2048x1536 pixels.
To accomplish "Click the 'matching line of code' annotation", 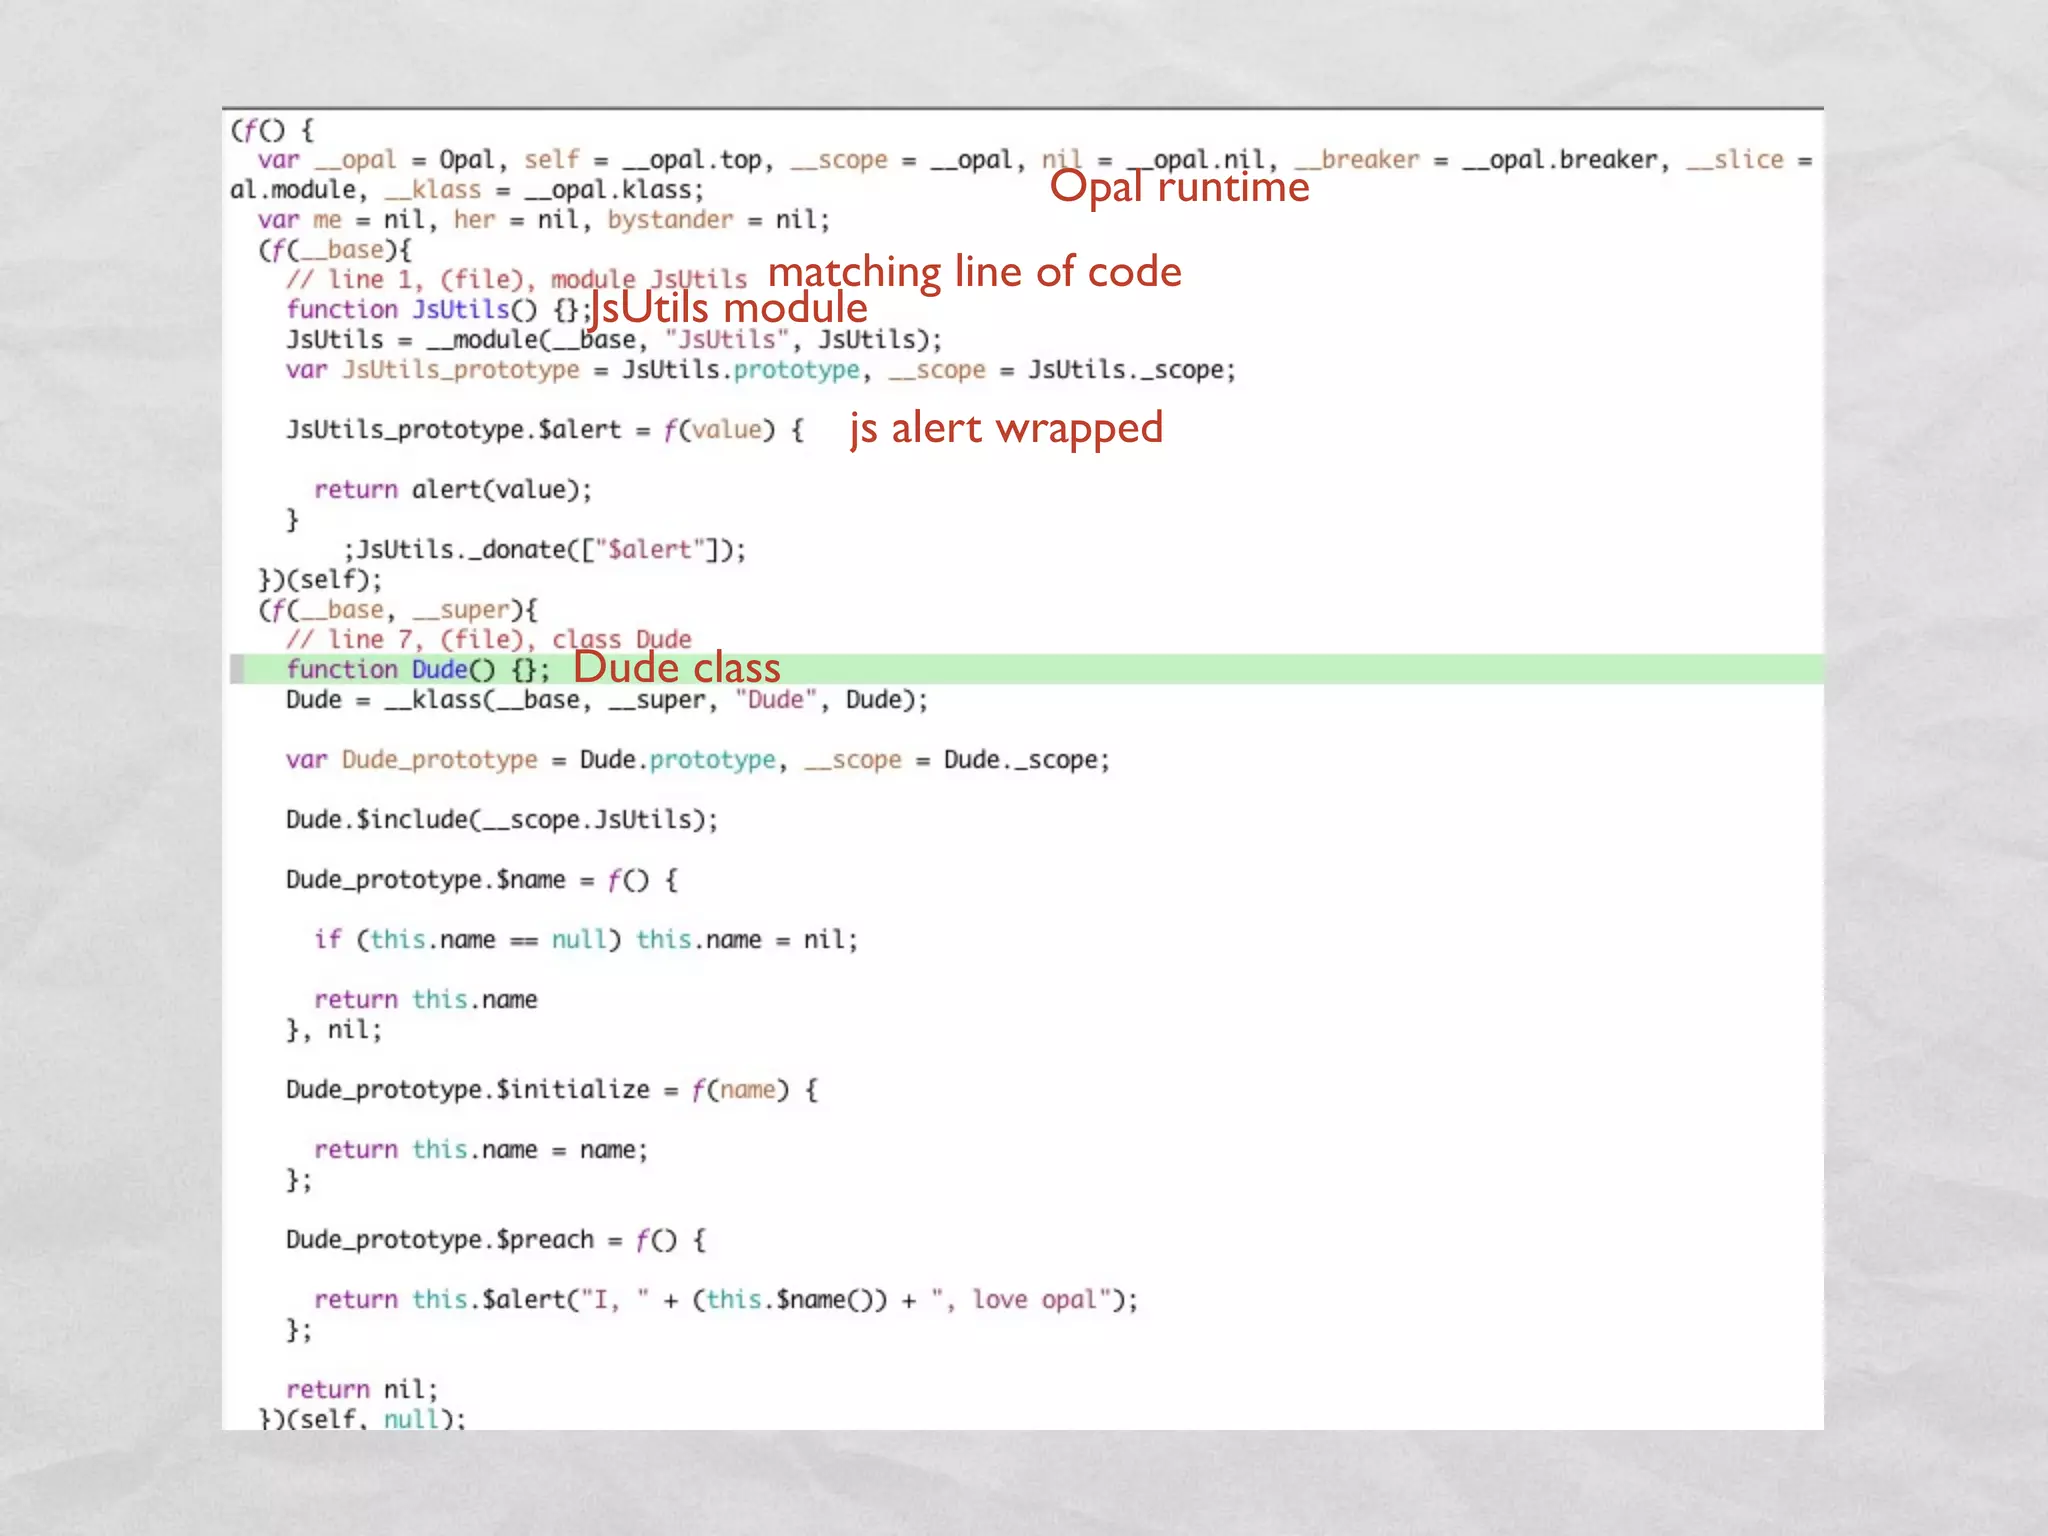I will [x=975, y=272].
